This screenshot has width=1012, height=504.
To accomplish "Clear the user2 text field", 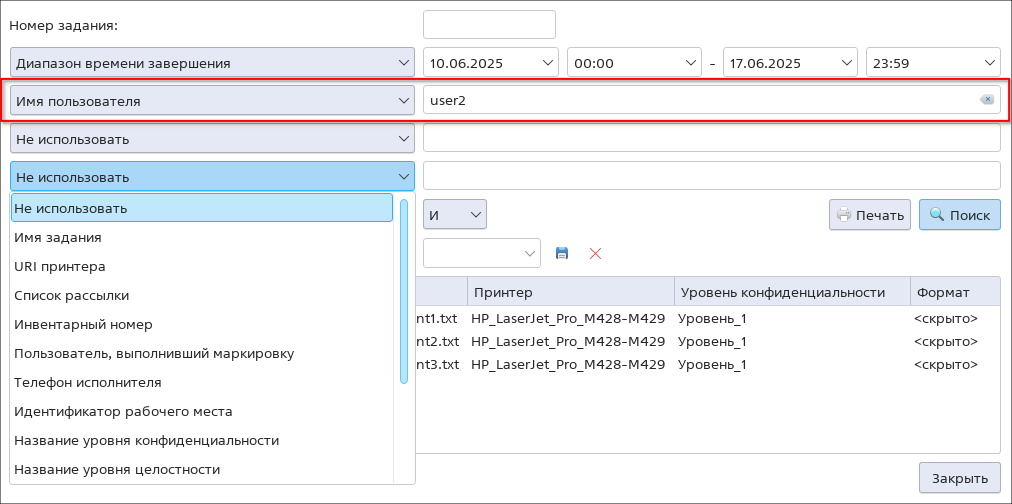I will pyautogui.click(x=987, y=100).
